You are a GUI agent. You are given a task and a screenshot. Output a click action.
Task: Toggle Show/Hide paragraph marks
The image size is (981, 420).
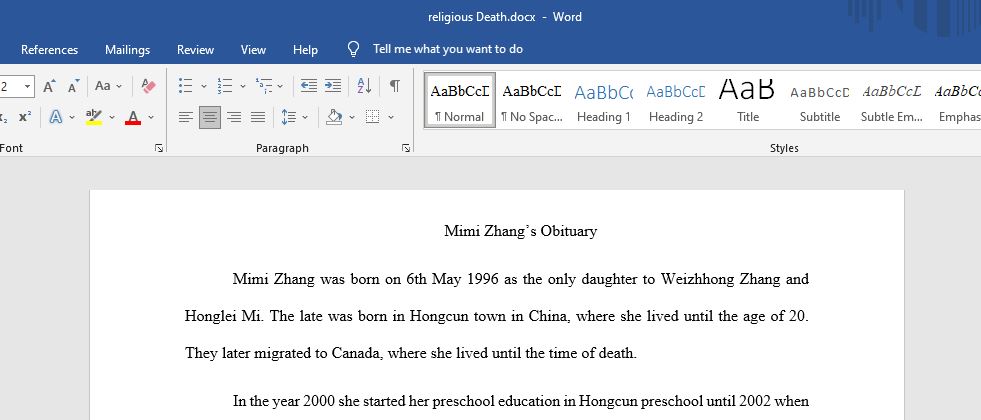[395, 86]
